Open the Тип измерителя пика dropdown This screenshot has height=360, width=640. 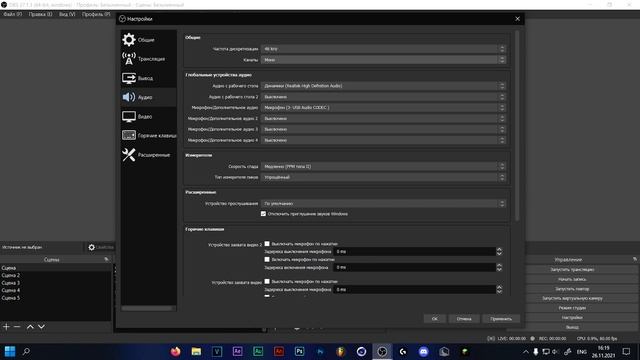[383, 177]
